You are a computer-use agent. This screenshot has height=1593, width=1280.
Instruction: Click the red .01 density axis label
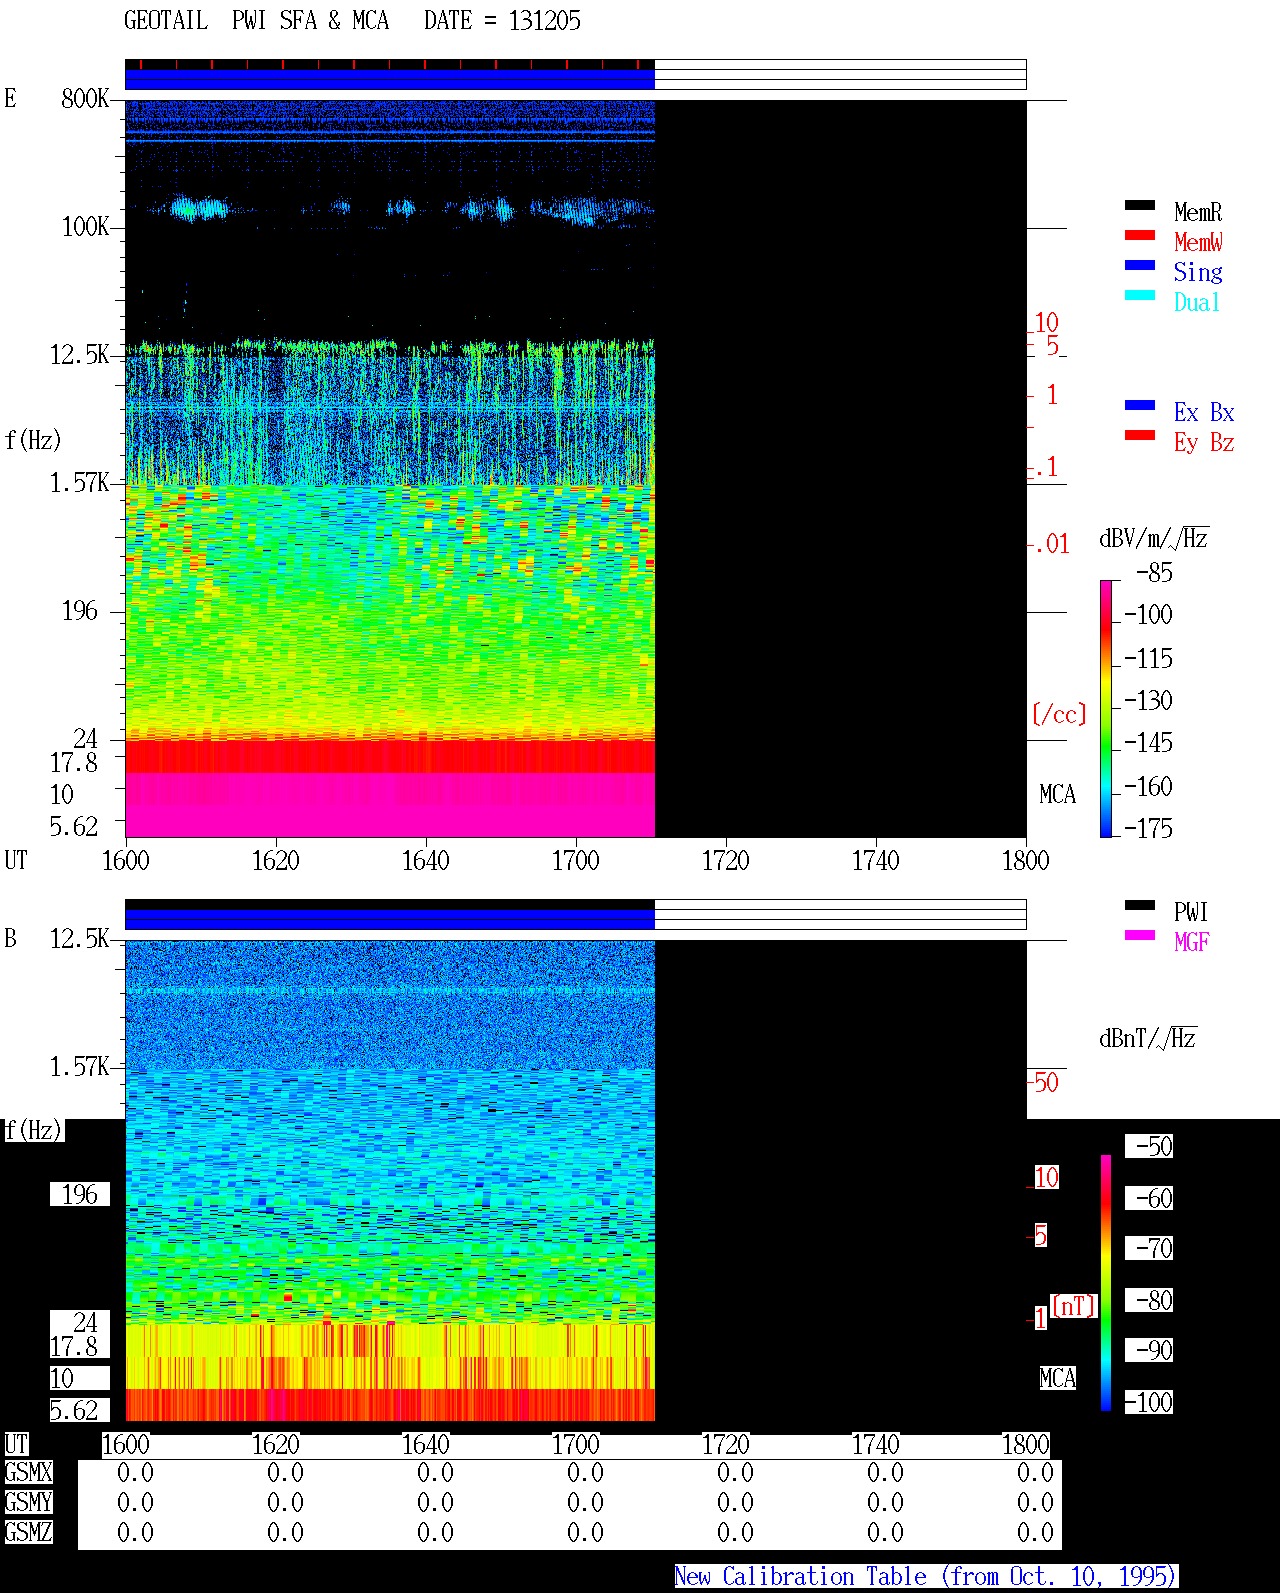(x=1051, y=544)
